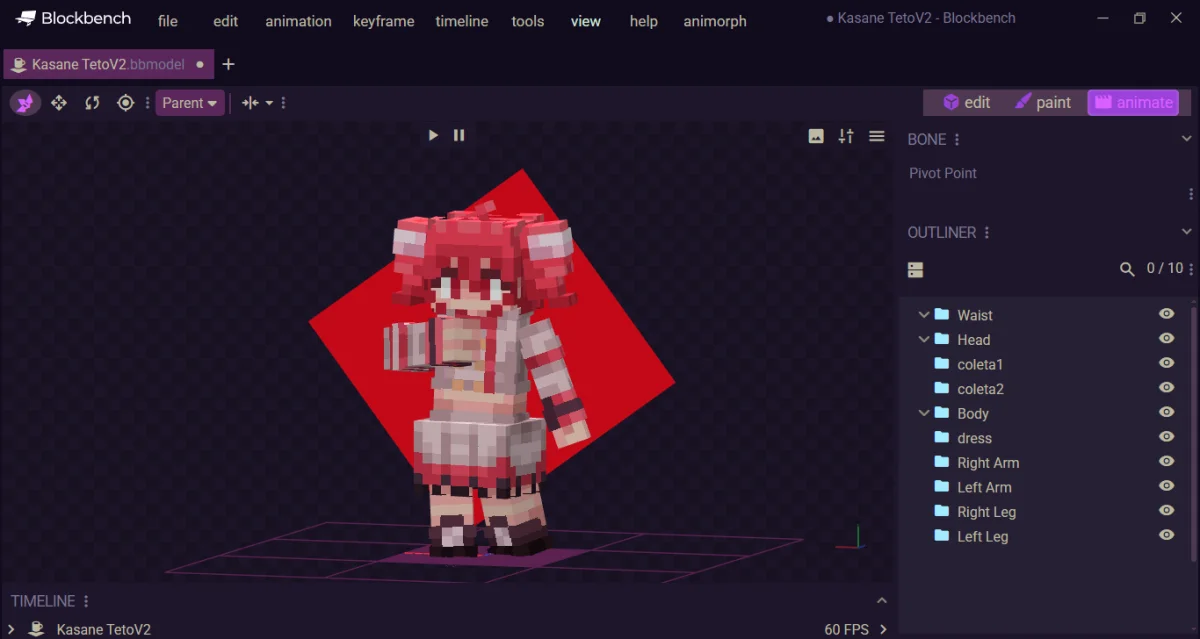Open BONE panel options dots
1200x639 pixels.
coord(957,140)
